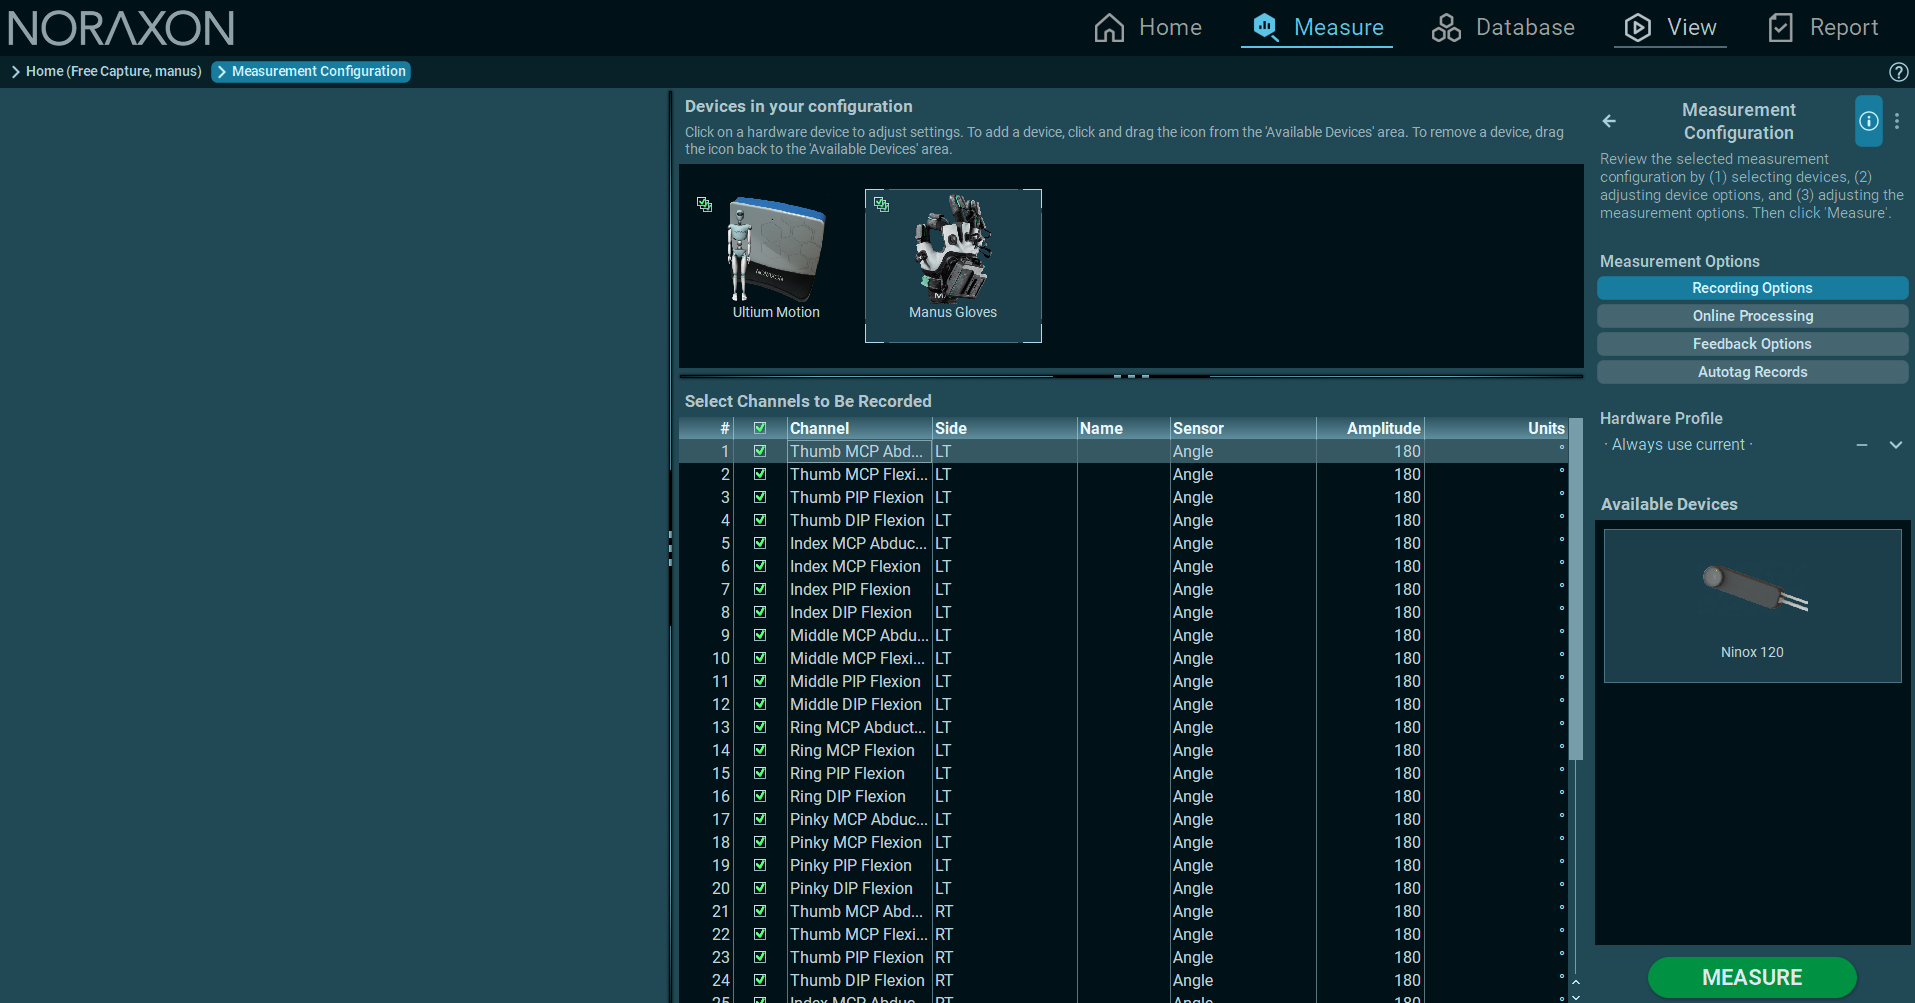This screenshot has height=1003, width=1915.
Task: Open Recording Options
Action: pyautogui.click(x=1752, y=288)
